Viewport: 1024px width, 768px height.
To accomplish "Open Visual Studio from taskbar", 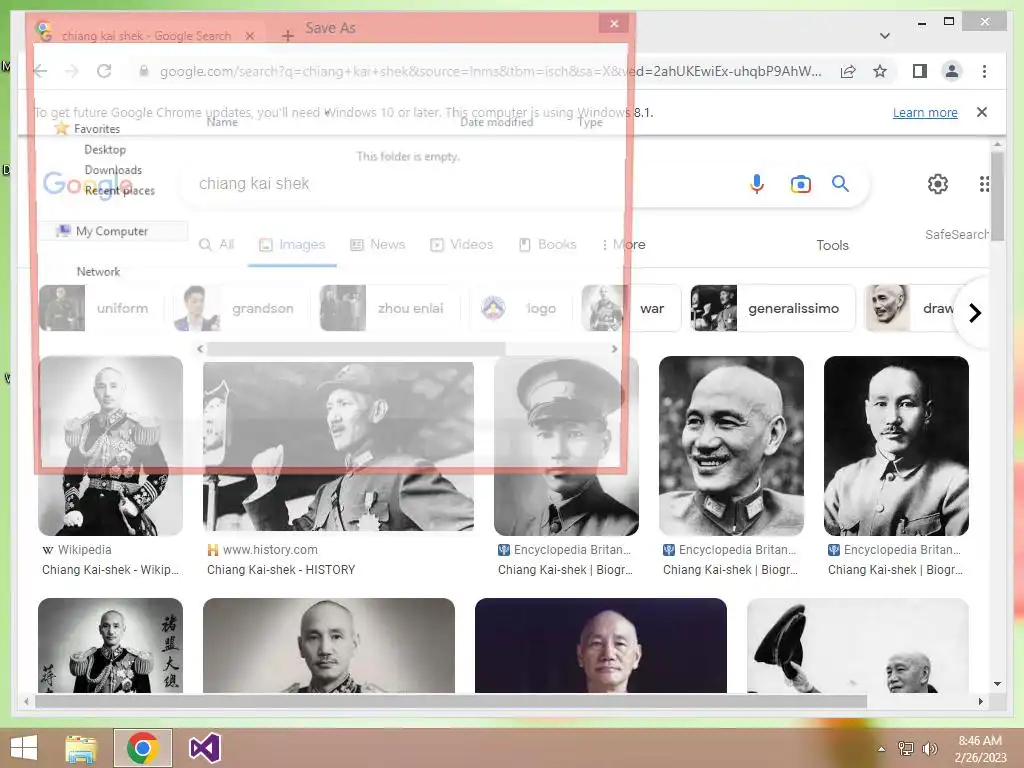I will pos(204,748).
